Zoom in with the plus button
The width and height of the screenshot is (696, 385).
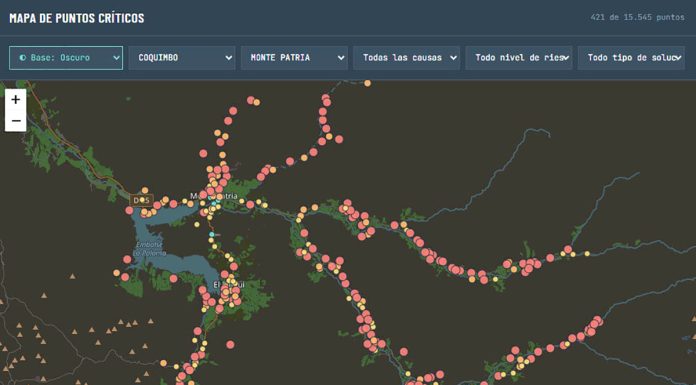[x=16, y=99]
